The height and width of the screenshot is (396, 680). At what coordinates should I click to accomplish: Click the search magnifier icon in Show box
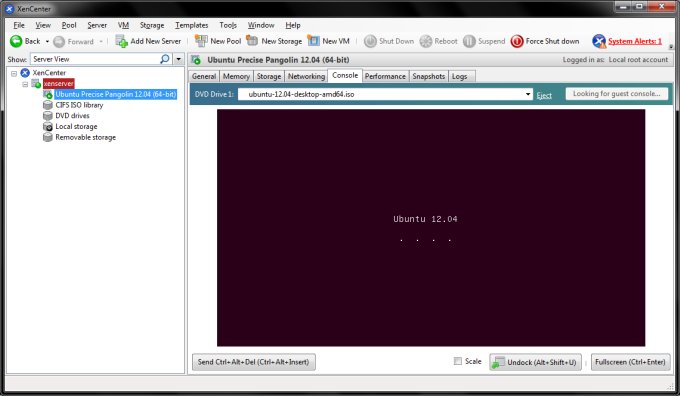tap(165, 59)
